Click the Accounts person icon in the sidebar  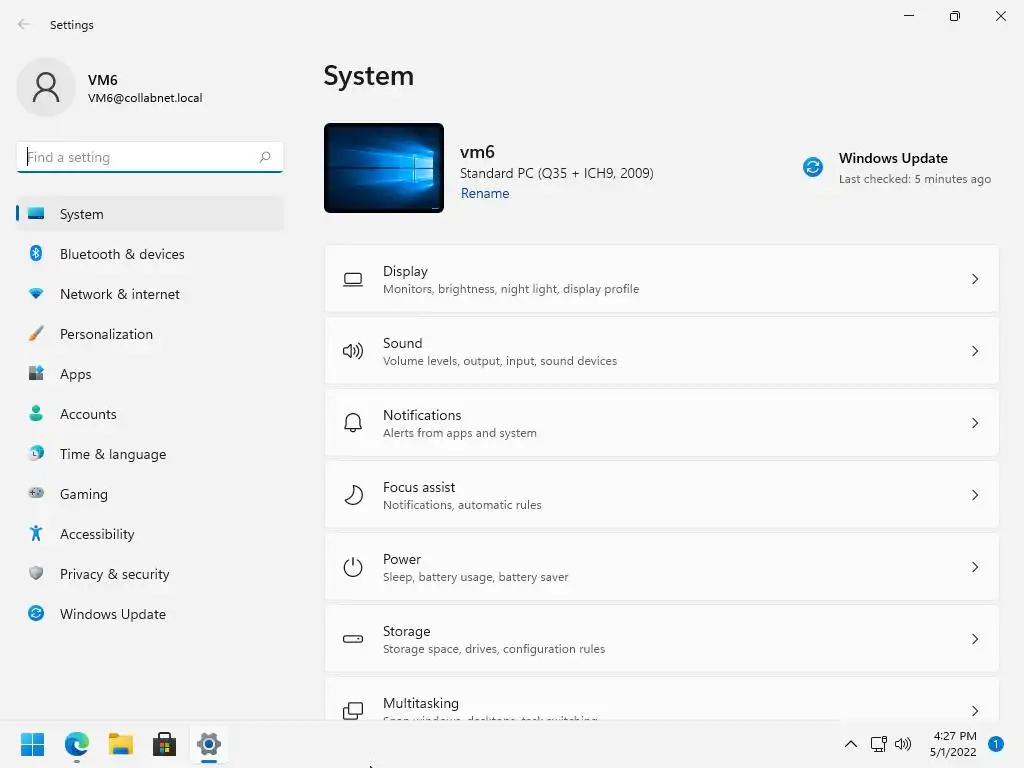tap(36, 413)
